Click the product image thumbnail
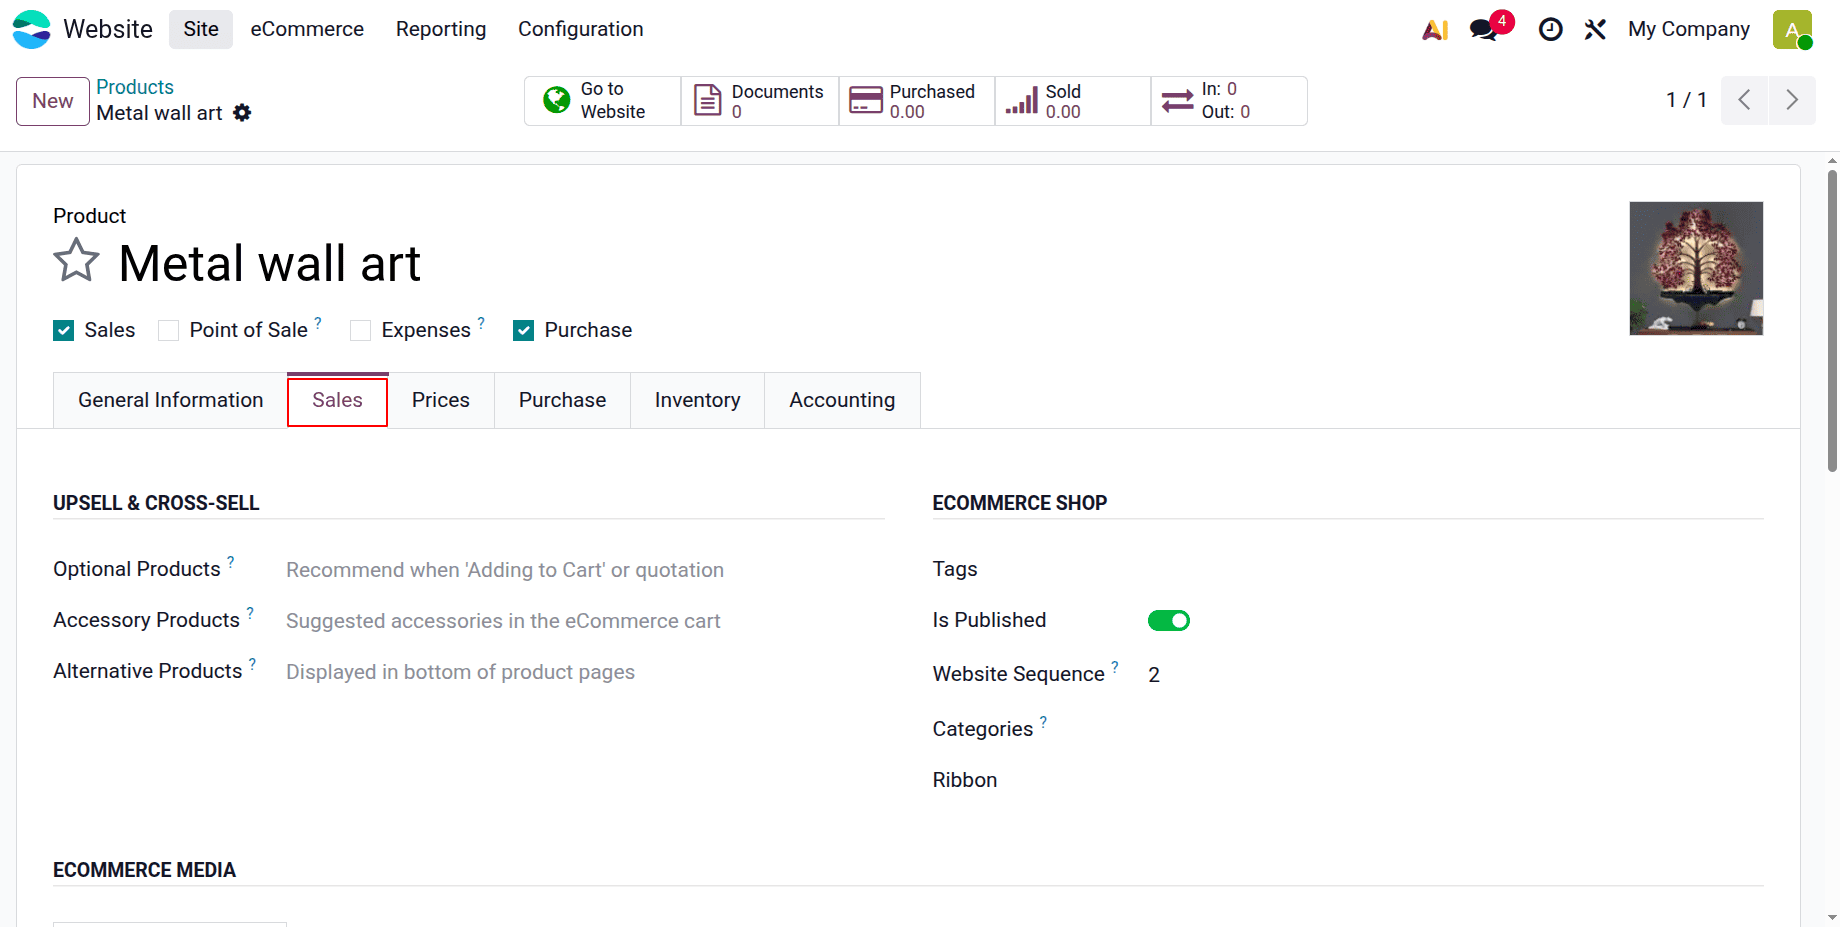 1696,268
